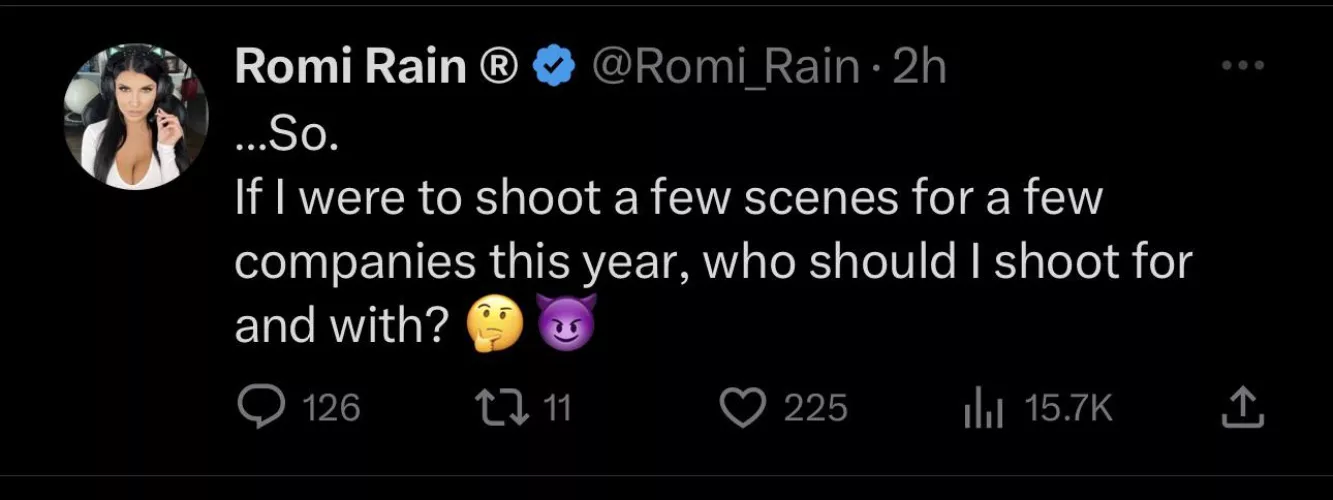This screenshot has height=500, width=1333.
Task: Click the 225 likes count
Action: tap(815, 408)
